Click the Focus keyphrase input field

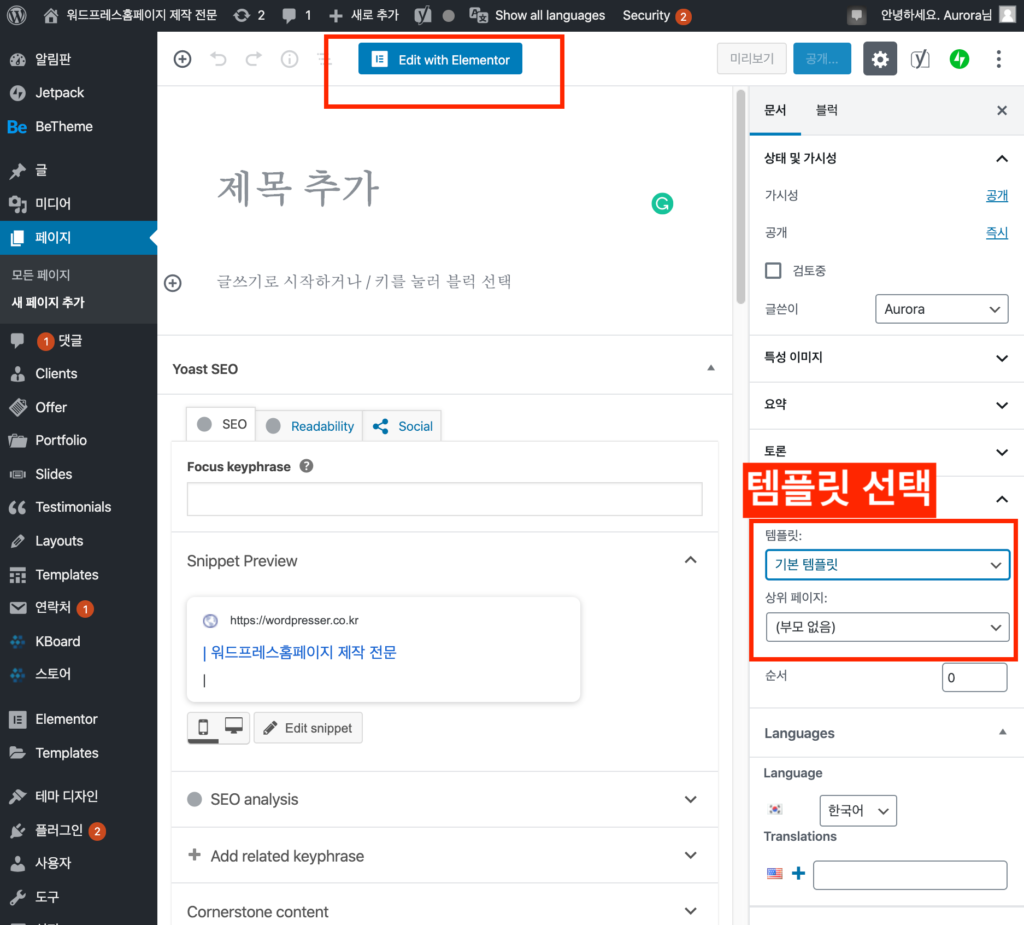(x=444, y=499)
